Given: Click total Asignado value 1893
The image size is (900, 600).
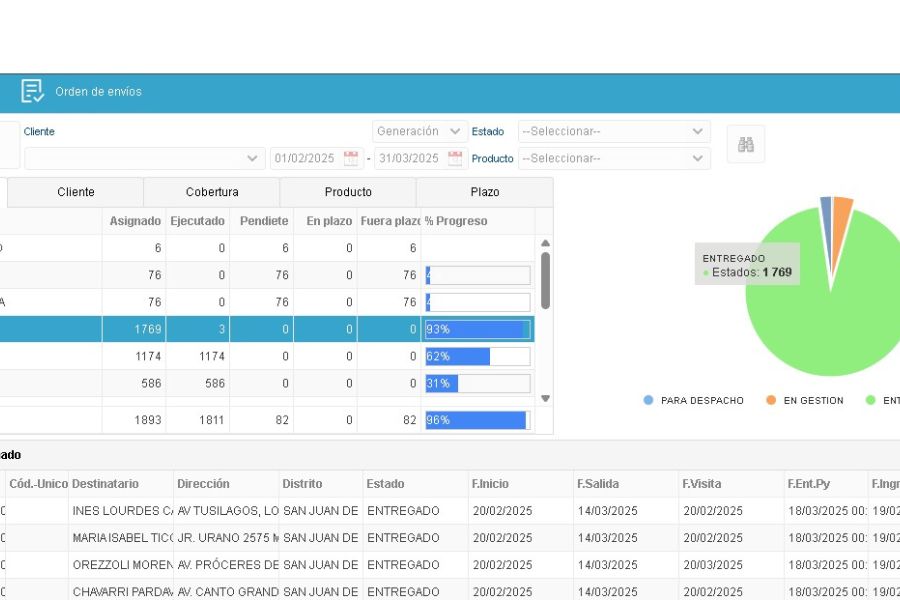Looking at the screenshot, I should point(148,420).
